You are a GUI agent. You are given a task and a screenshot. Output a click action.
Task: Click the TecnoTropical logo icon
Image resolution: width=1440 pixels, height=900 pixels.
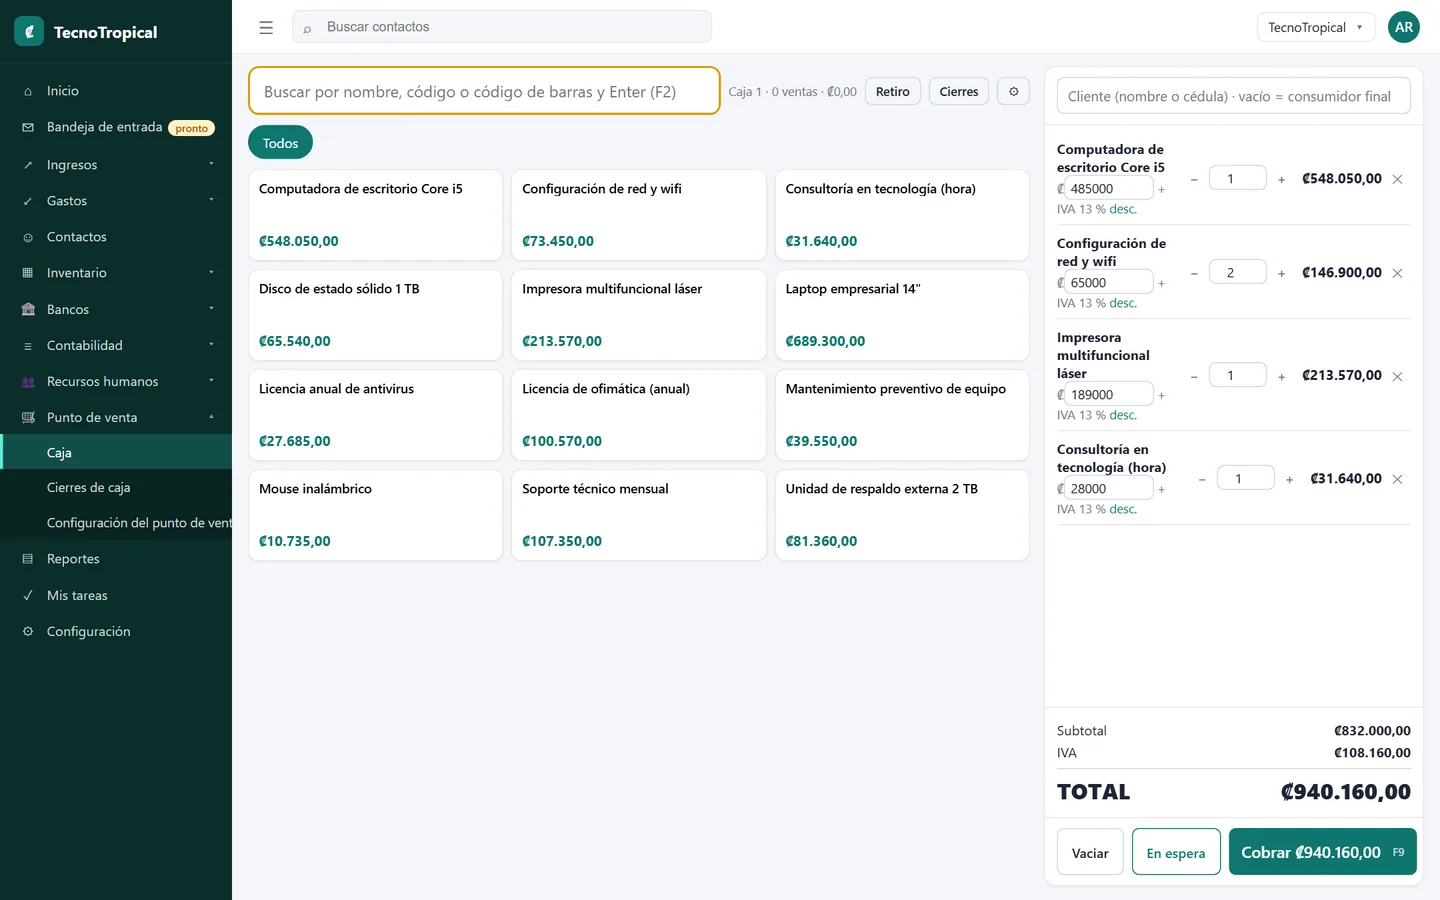(x=29, y=32)
